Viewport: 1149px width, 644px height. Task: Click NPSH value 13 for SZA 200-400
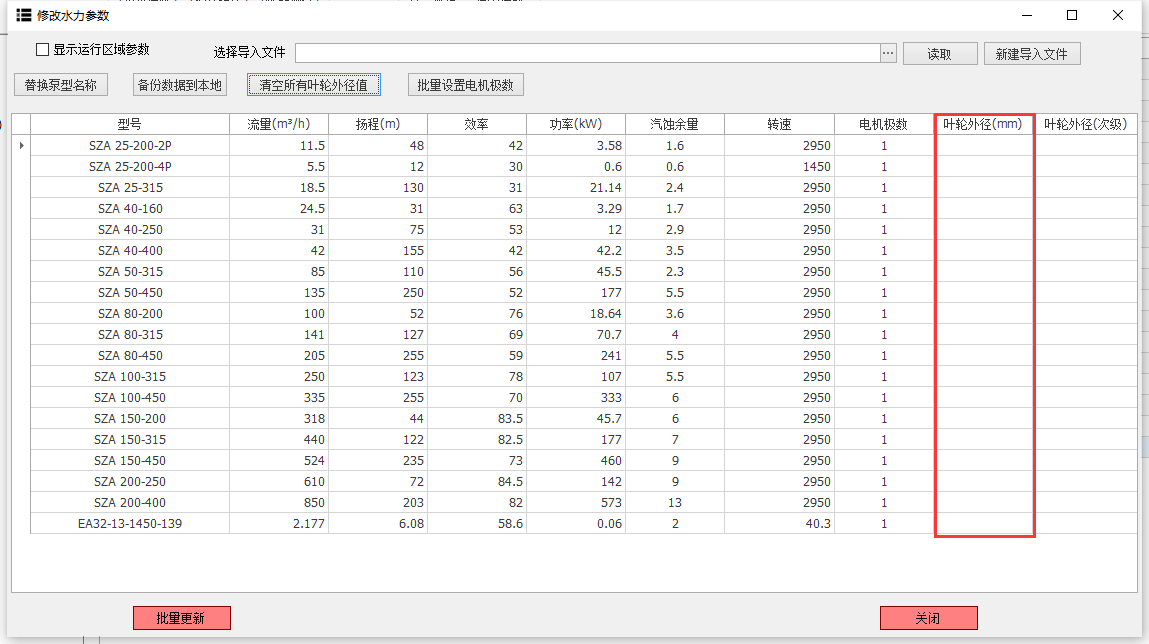[674, 503]
